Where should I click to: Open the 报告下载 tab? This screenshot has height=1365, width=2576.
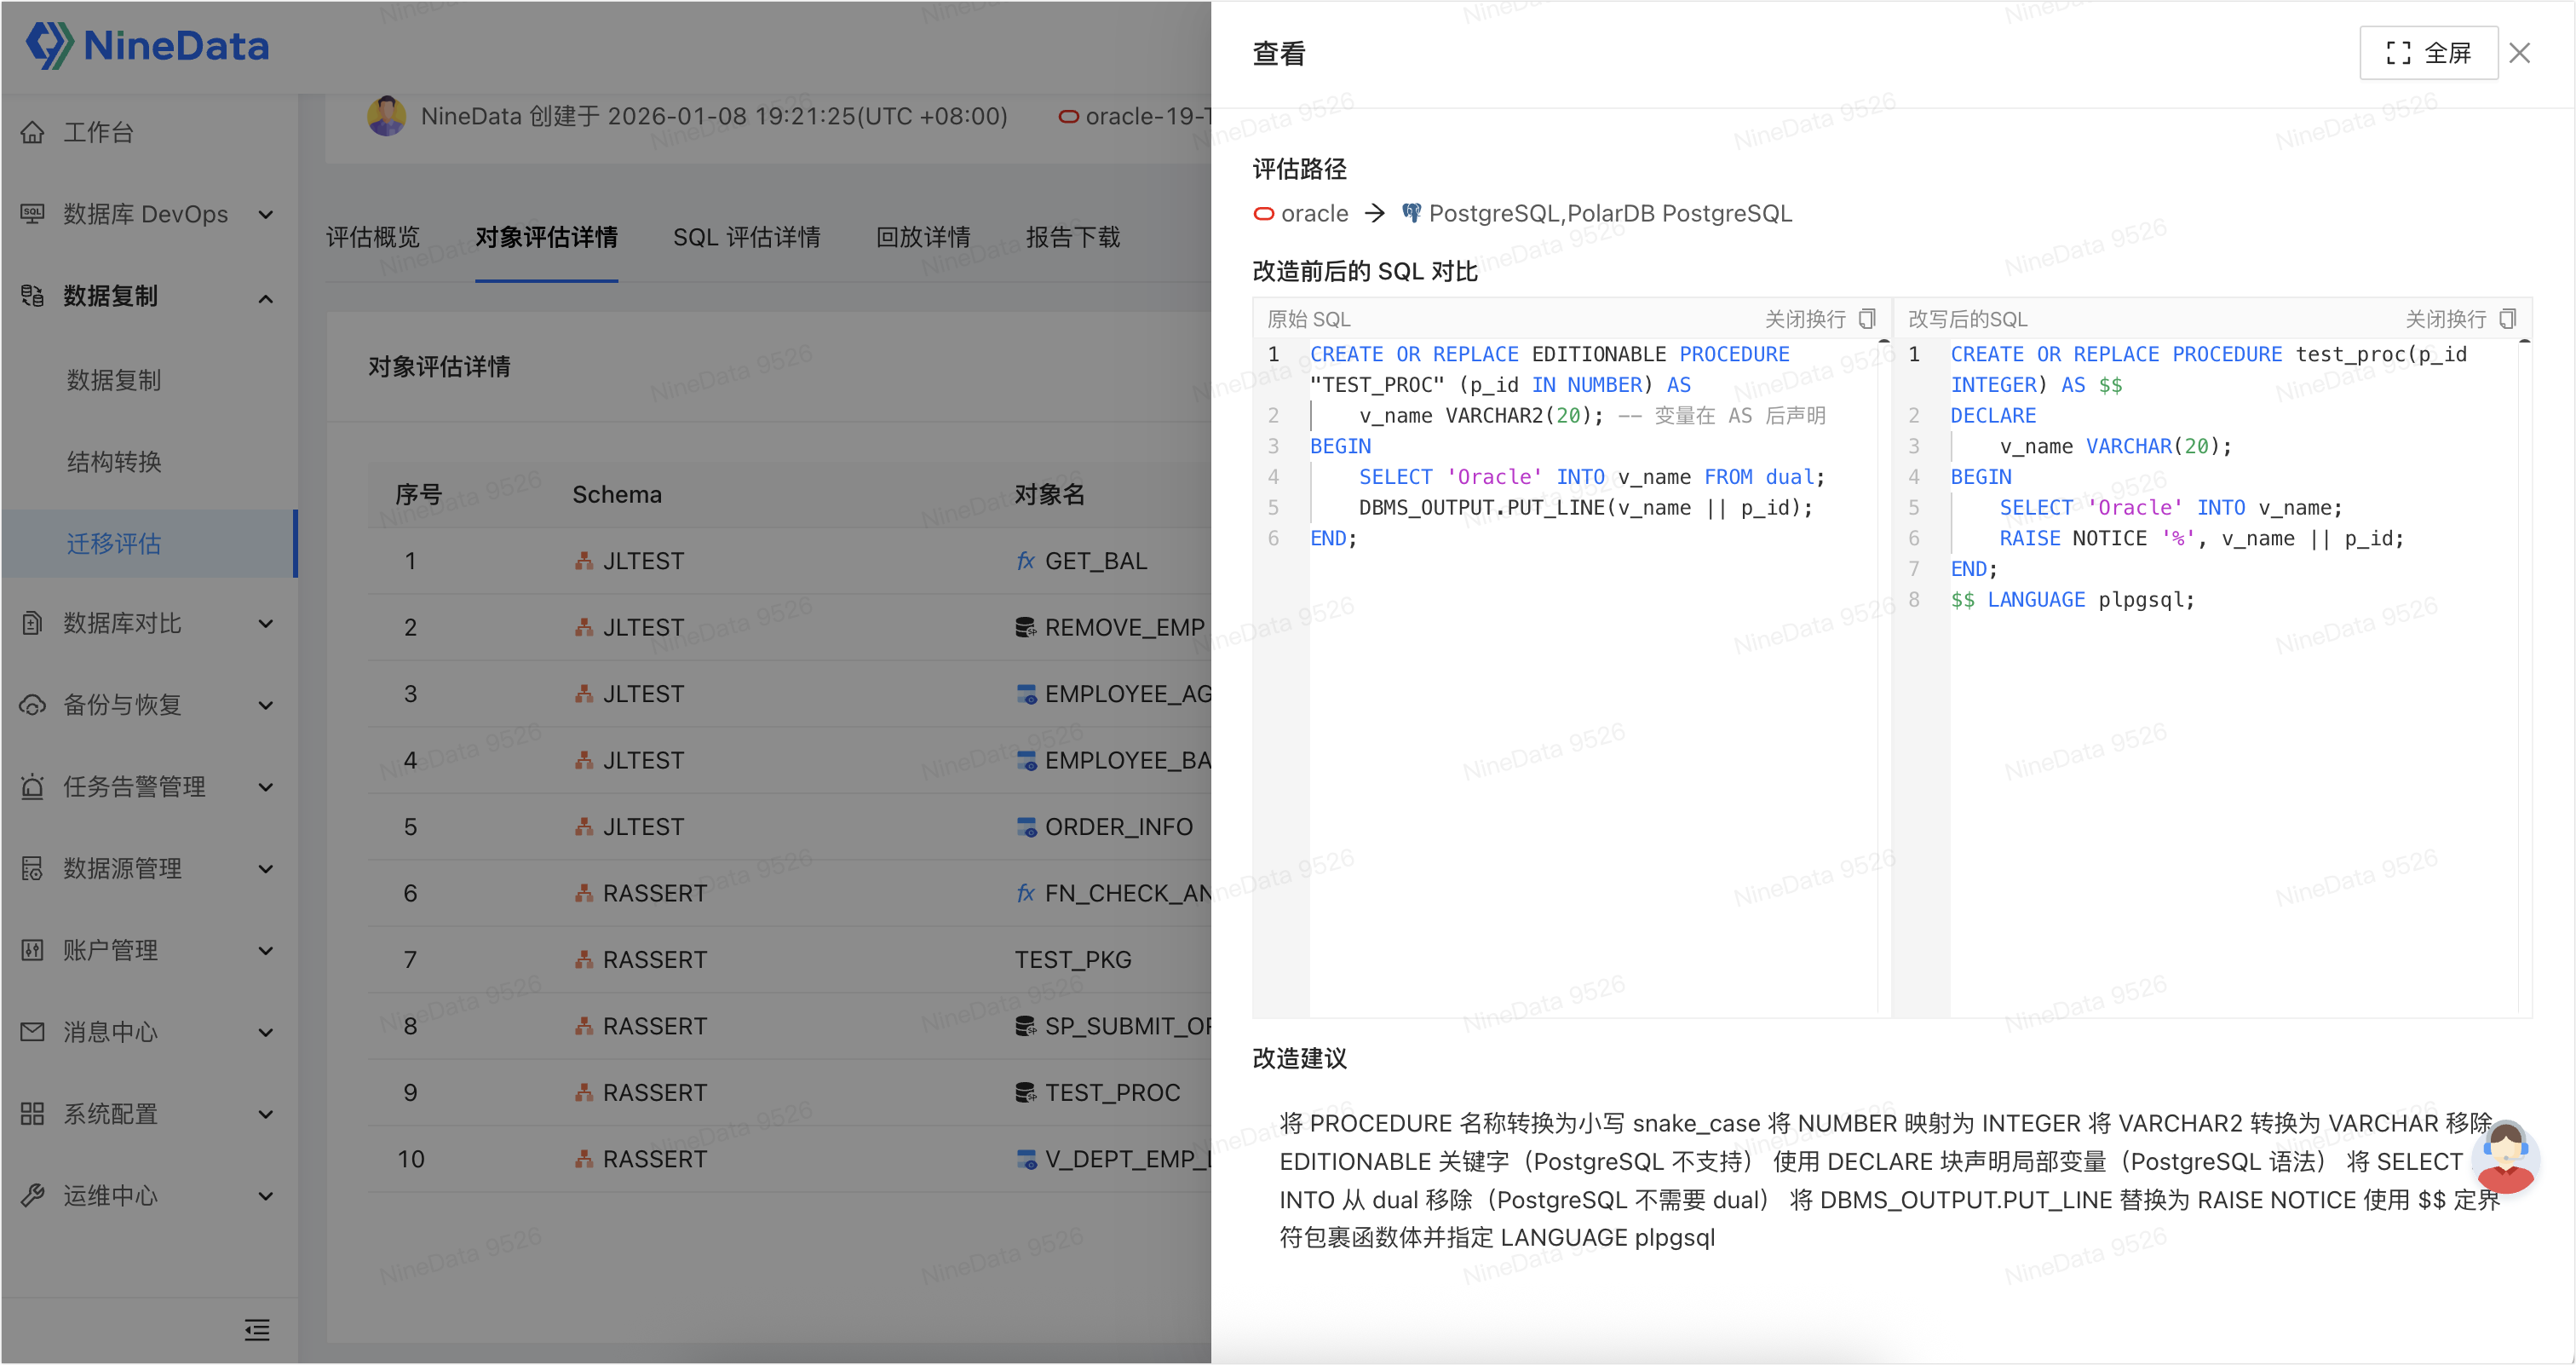[x=1072, y=237]
